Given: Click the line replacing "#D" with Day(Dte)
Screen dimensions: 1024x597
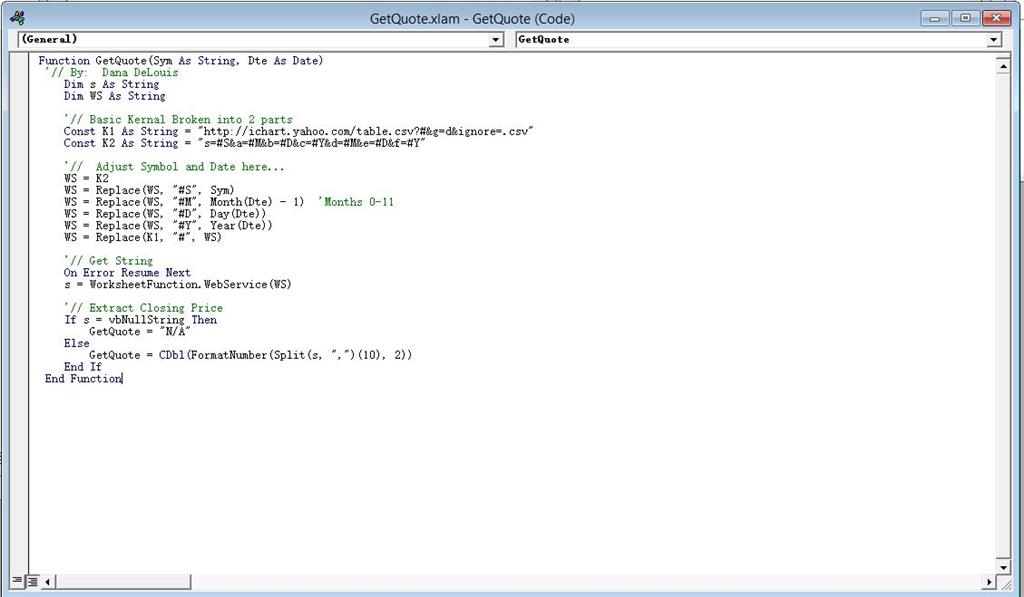Looking at the screenshot, I should coord(165,214).
